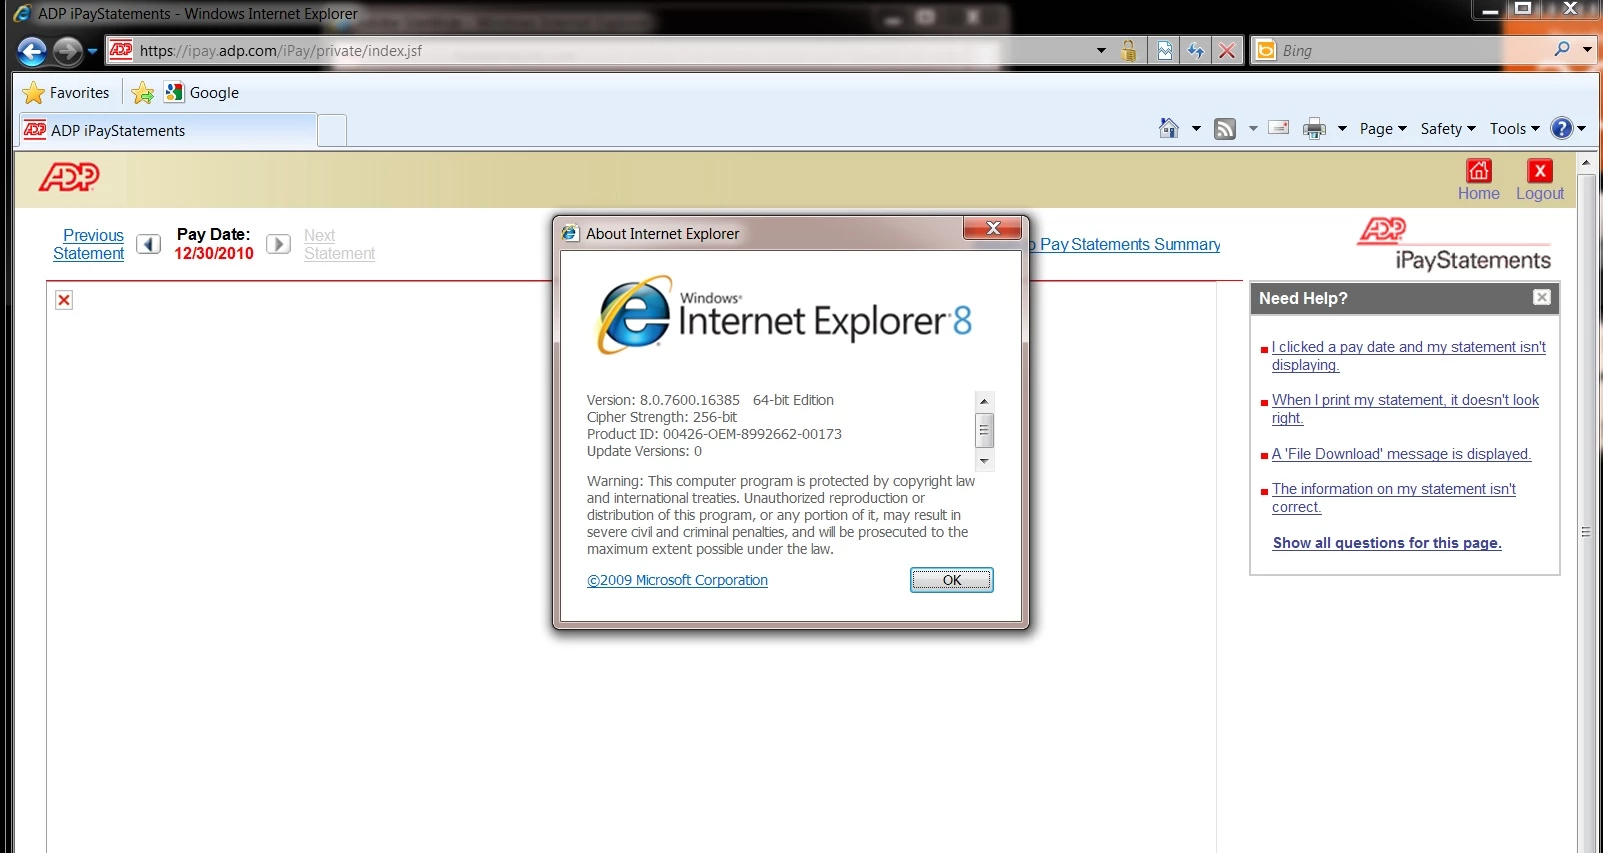Screen dimensions: 1603x853
Task: Open the ©2009 Microsoft Corporation link
Action: point(677,580)
